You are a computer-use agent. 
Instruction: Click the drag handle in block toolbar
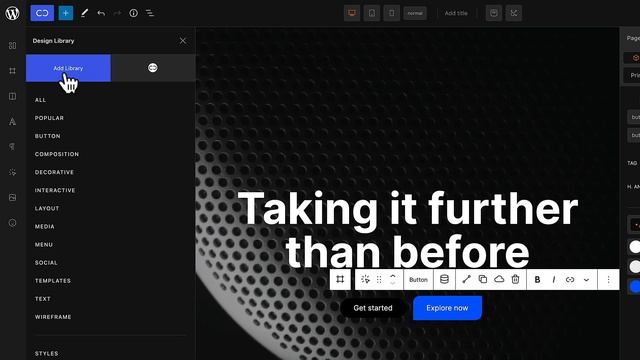[379, 280]
